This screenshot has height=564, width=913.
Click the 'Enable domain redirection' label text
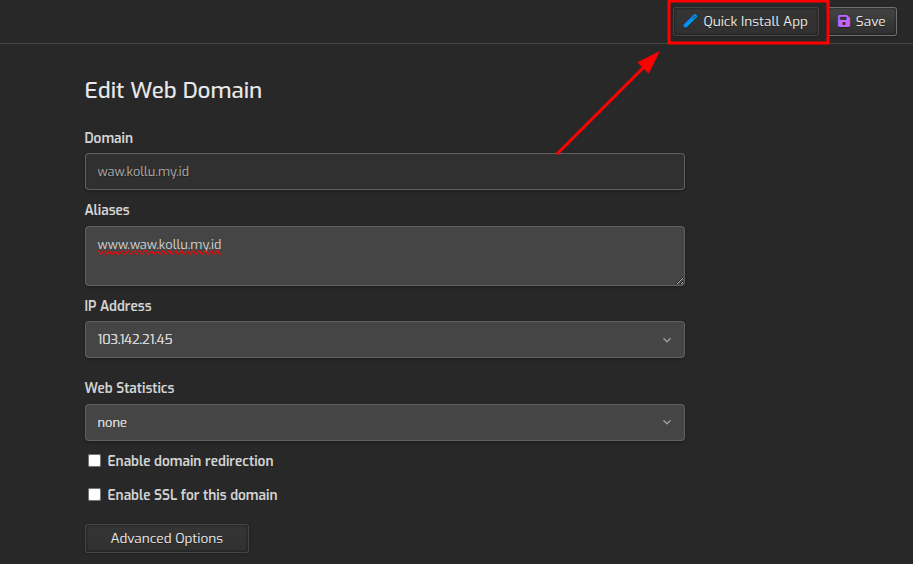coord(190,461)
